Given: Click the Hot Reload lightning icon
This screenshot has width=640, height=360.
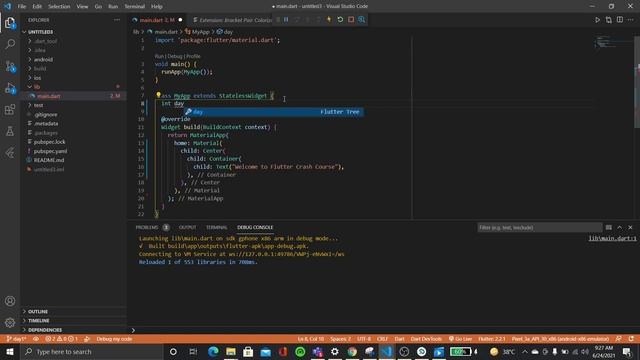Looking at the screenshot, I should coord(329,20).
